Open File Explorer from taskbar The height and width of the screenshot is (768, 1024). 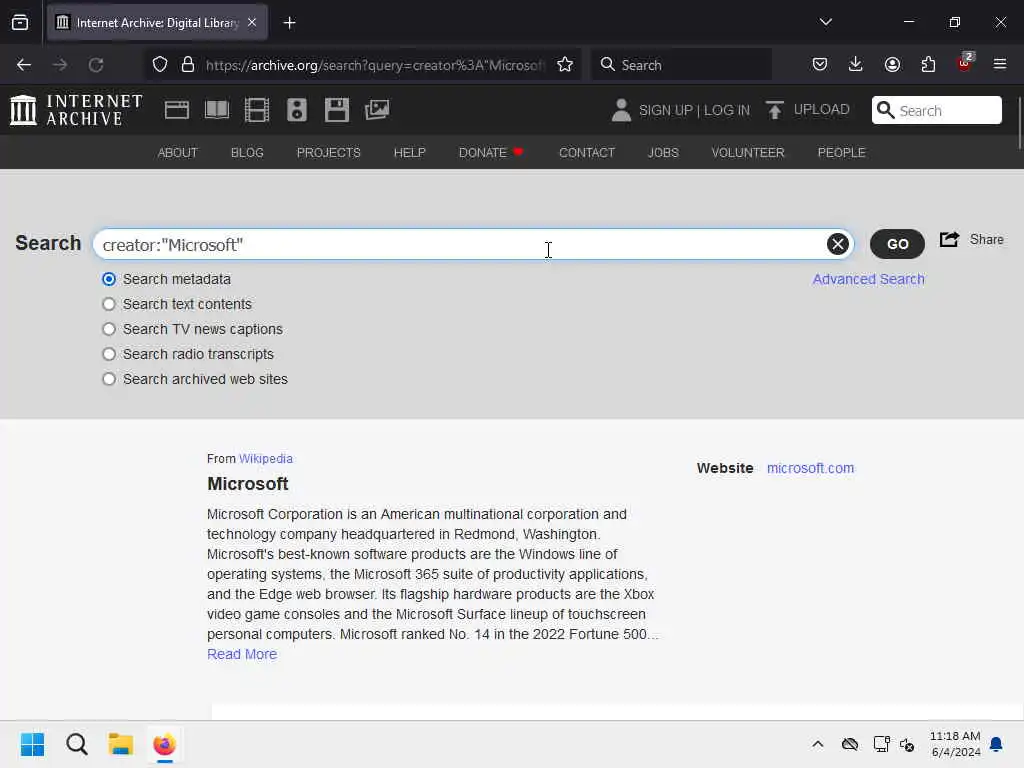point(120,744)
